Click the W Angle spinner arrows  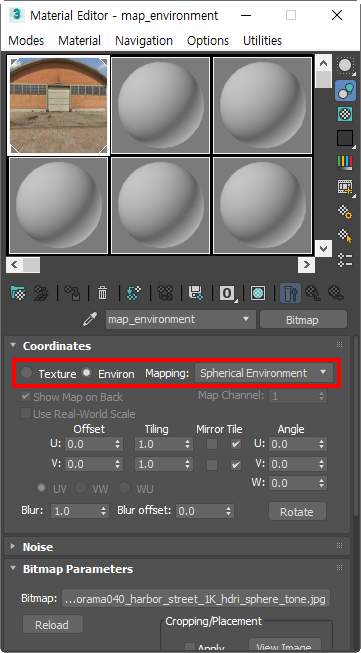point(321,483)
